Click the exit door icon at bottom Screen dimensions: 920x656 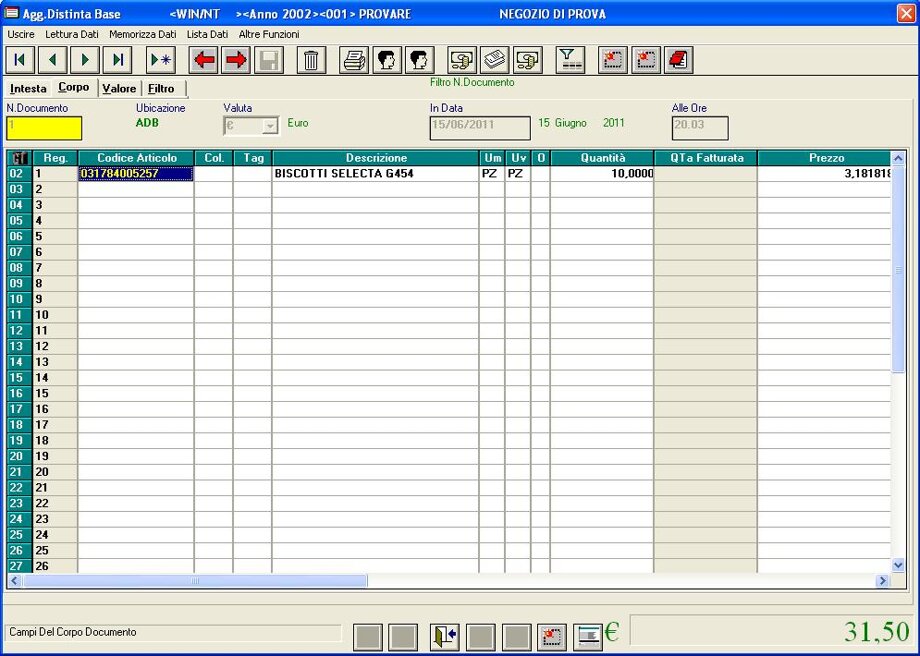pos(445,636)
